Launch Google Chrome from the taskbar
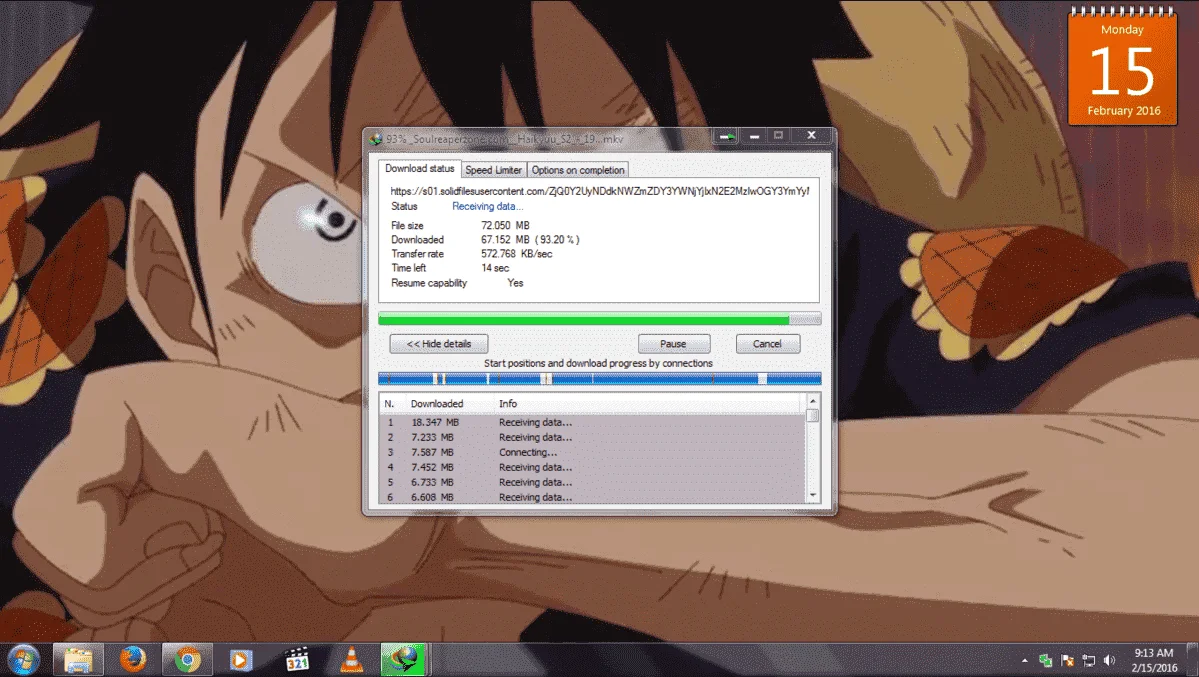Image resolution: width=1199 pixels, height=677 pixels. pos(187,659)
